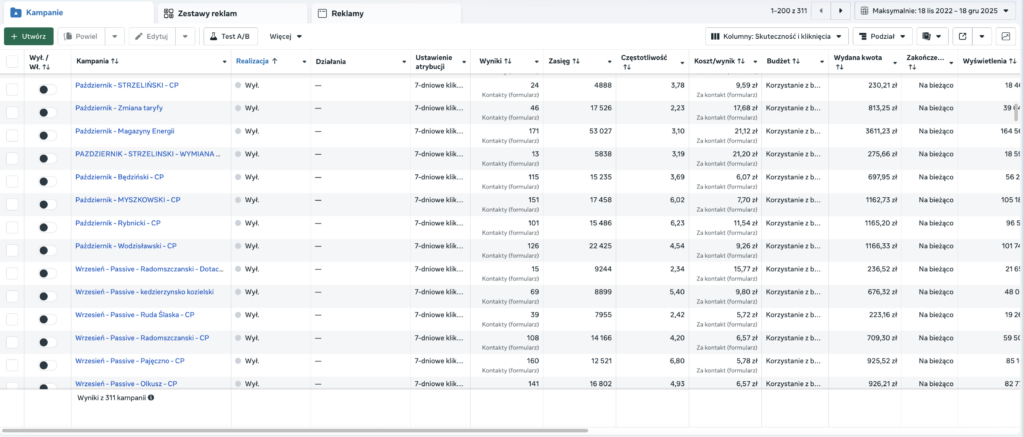Click the horizontal scrollbar at the bottom
The height and width of the screenshot is (437, 1024).
(295, 430)
